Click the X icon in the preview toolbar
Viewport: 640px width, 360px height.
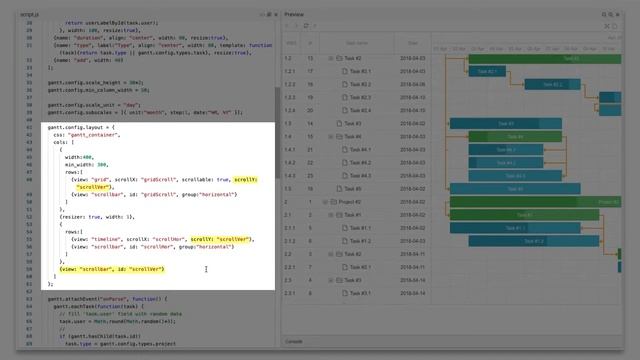pyautogui.click(x=607, y=26)
